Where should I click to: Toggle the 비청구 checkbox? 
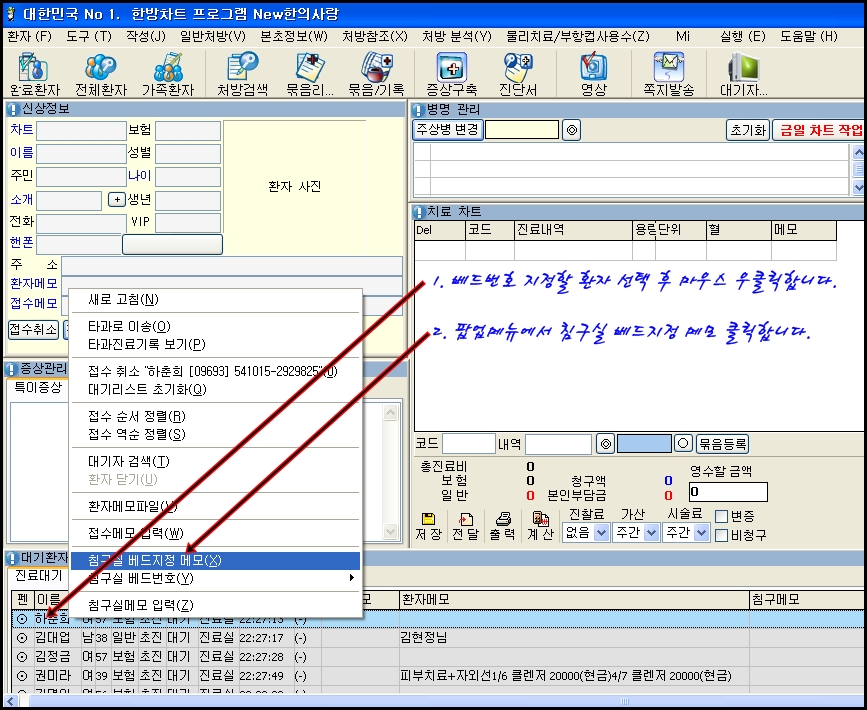click(x=721, y=535)
